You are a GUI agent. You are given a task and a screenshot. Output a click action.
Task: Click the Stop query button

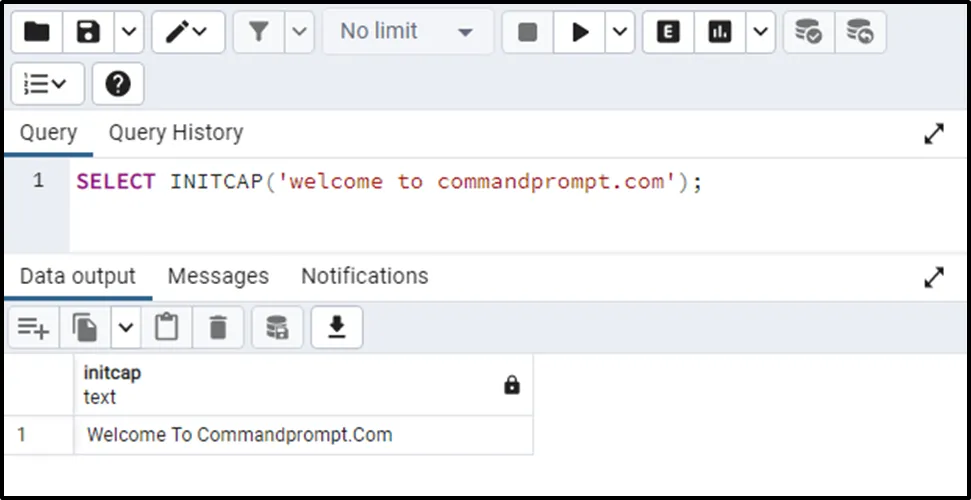[x=527, y=32]
